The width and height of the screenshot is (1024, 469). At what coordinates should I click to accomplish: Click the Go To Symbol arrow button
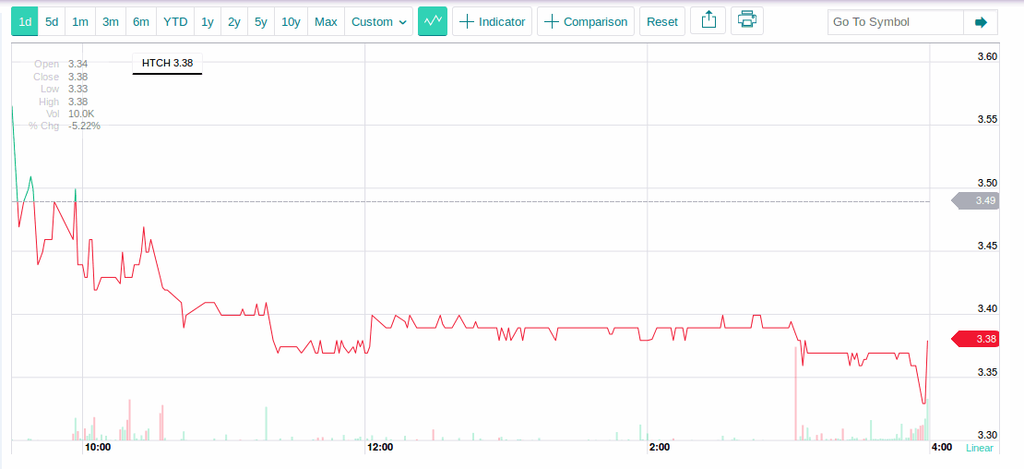point(981,22)
